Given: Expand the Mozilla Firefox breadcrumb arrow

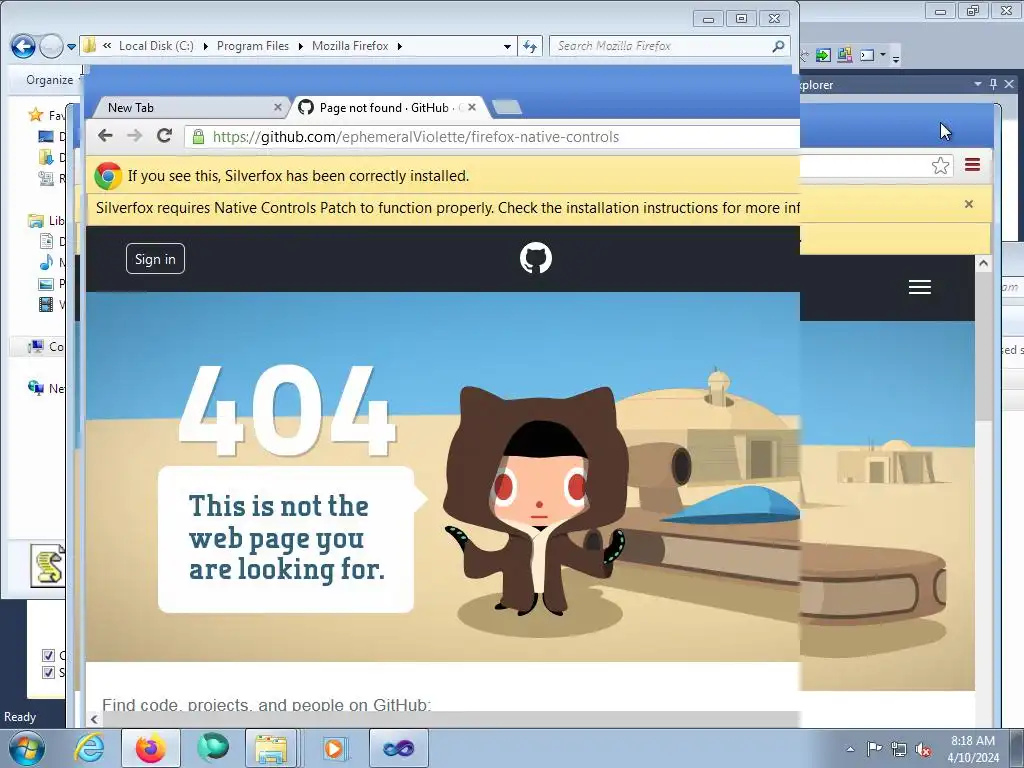Looking at the screenshot, I should [400, 46].
